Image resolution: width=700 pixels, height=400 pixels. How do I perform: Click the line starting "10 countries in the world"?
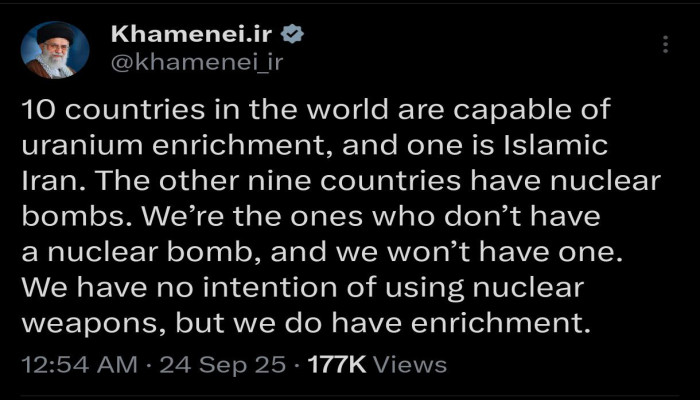(316, 110)
